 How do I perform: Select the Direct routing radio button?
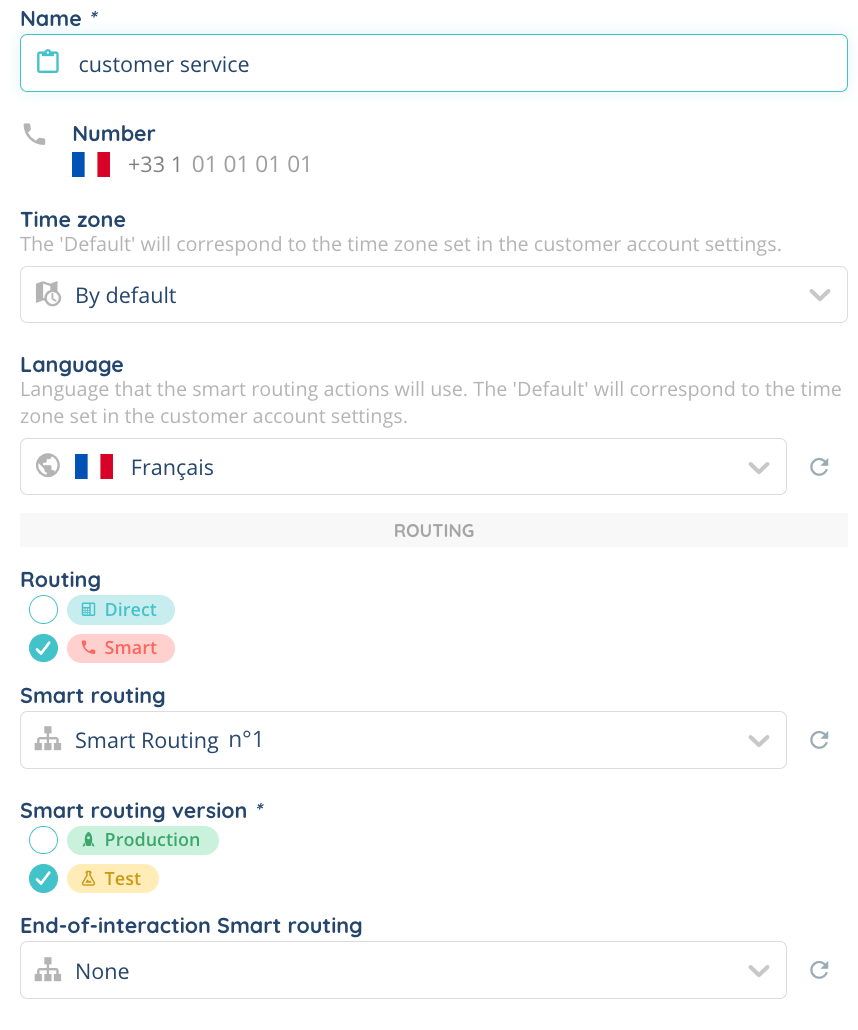point(44,609)
